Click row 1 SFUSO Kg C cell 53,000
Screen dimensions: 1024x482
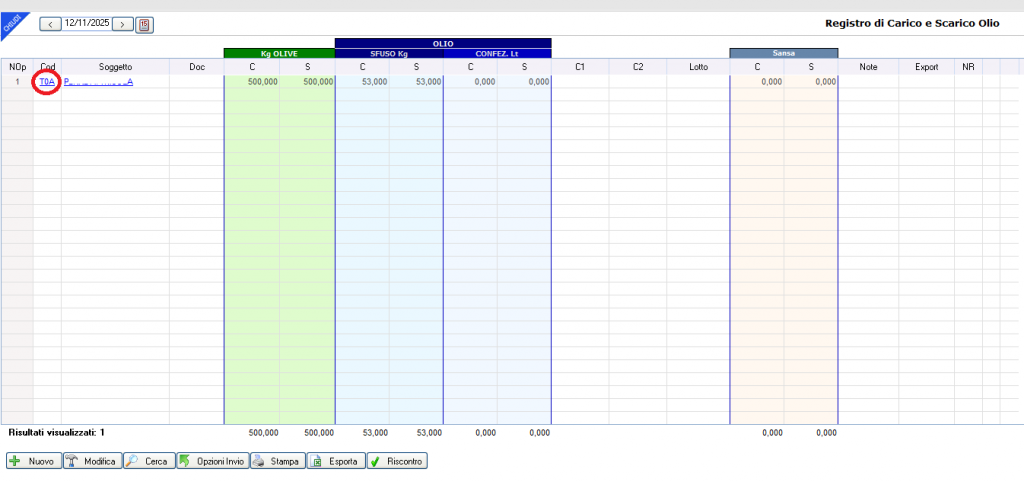tap(362, 82)
